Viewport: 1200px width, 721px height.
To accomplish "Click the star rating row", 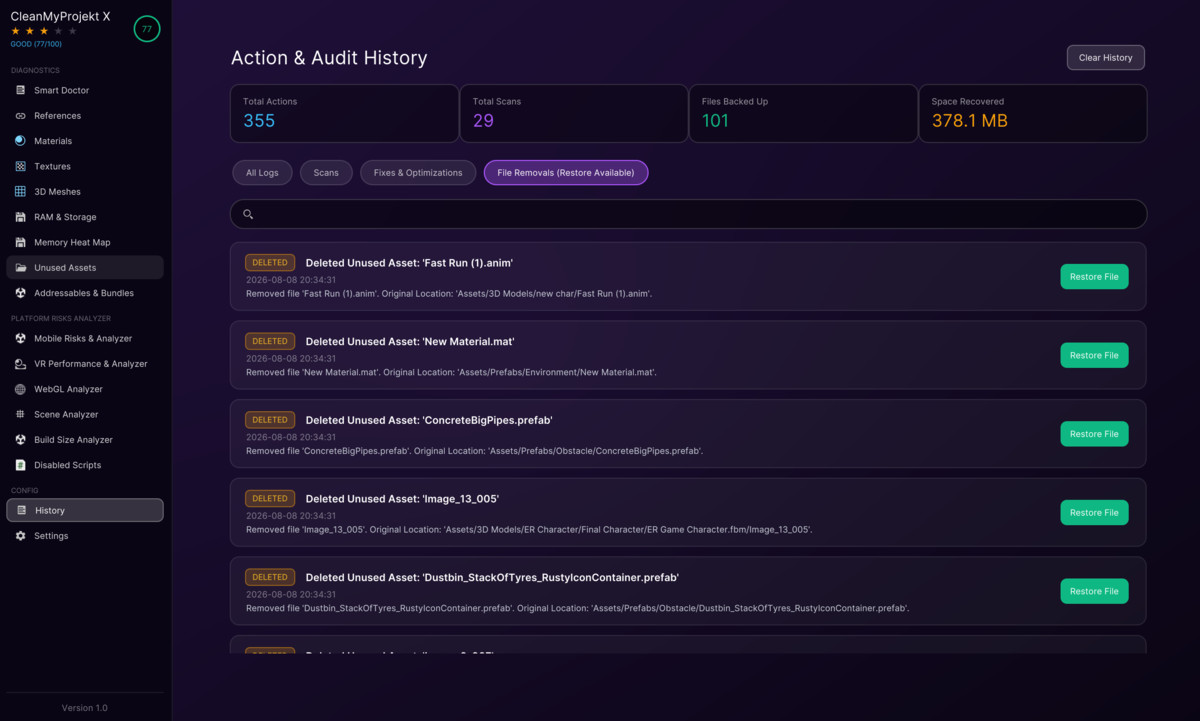I will click(x=44, y=31).
